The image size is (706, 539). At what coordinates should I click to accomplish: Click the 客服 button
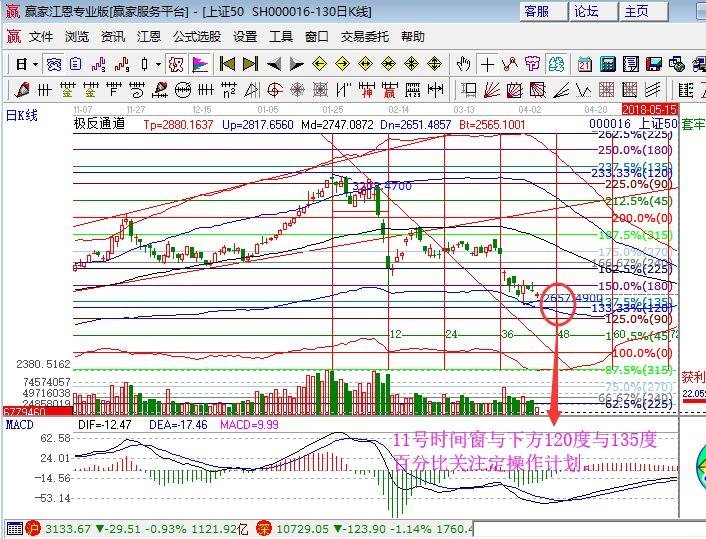(543, 11)
